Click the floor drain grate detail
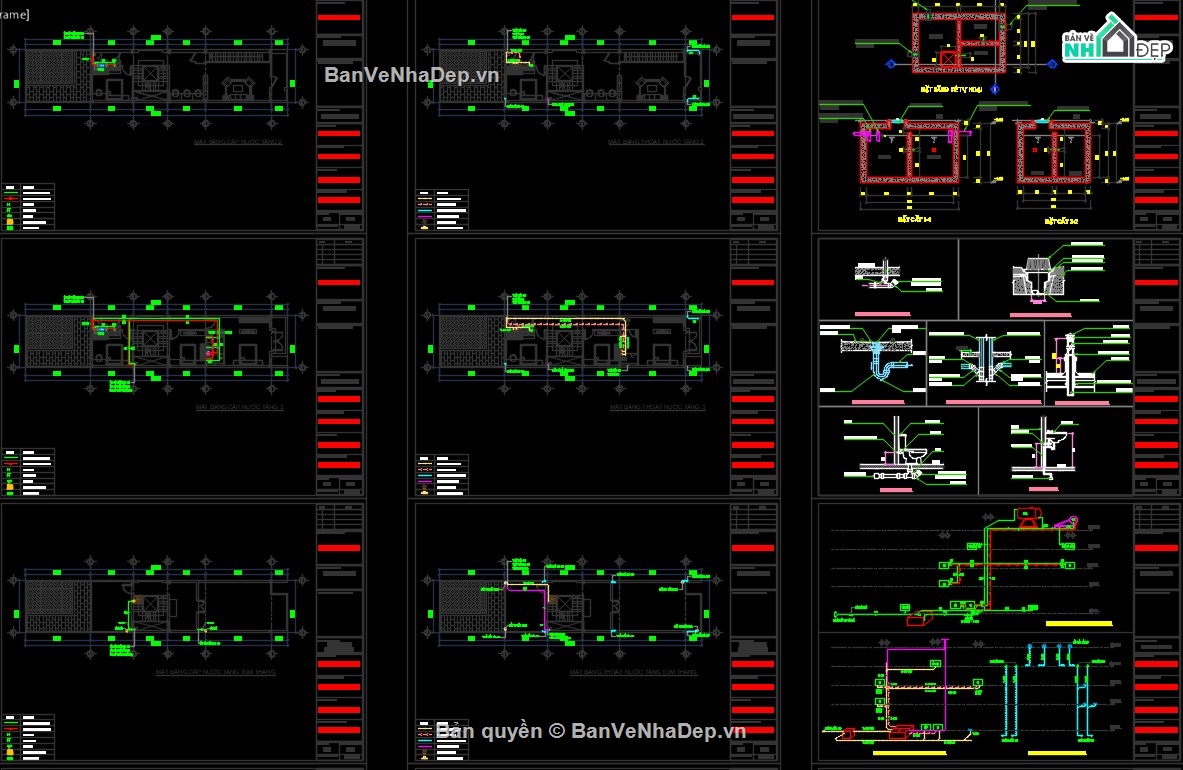 click(1036, 276)
